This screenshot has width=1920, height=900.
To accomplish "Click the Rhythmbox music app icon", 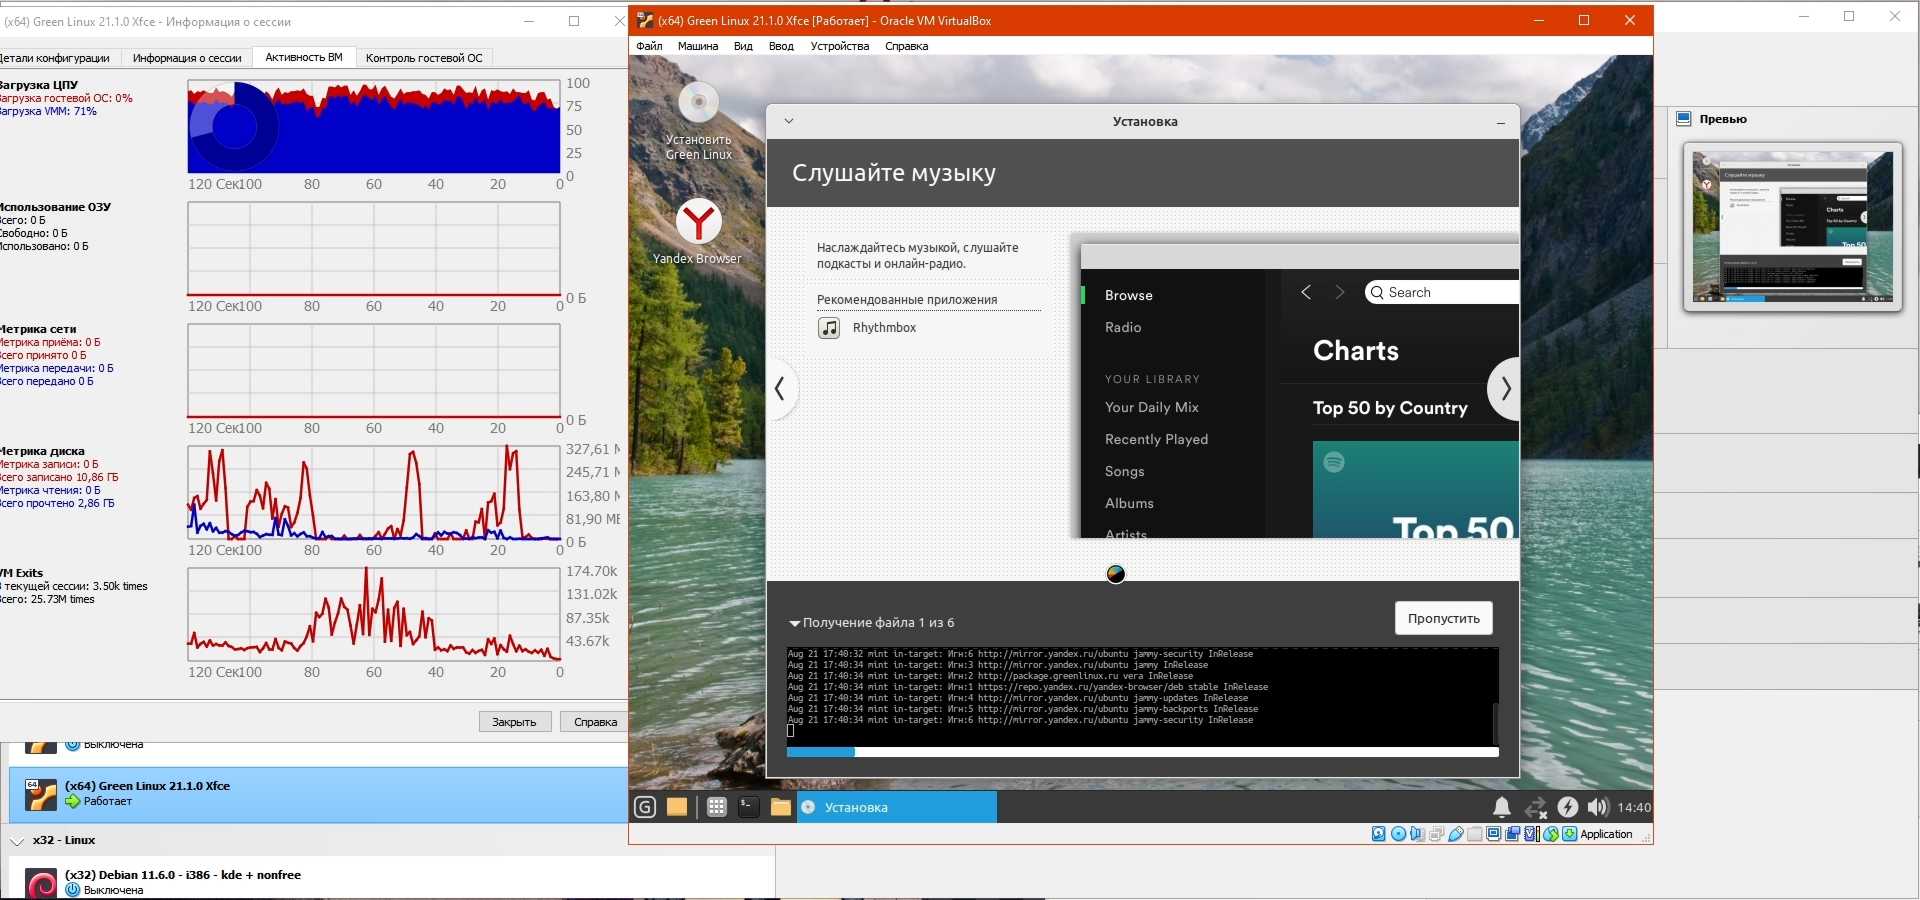I will coord(829,328).
